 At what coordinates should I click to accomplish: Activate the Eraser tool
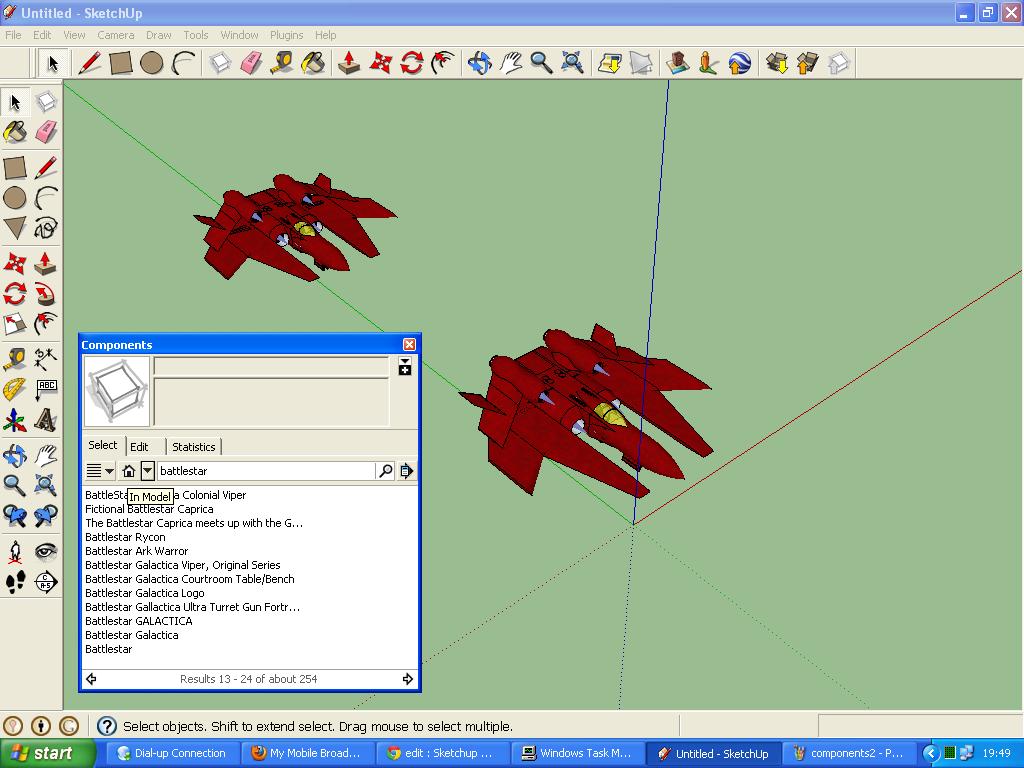[x=46, y=130]
